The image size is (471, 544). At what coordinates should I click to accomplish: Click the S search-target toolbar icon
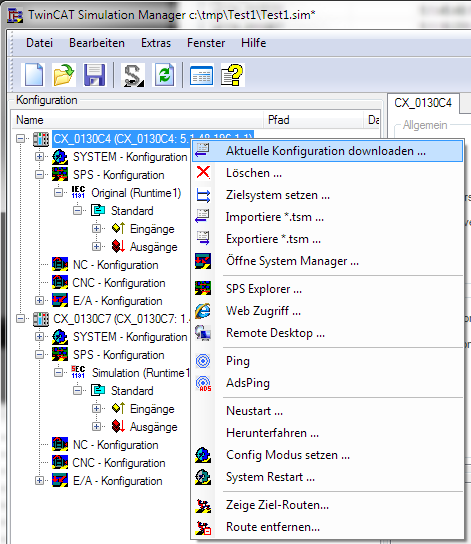pyautogui.click(x=134, y=75)
